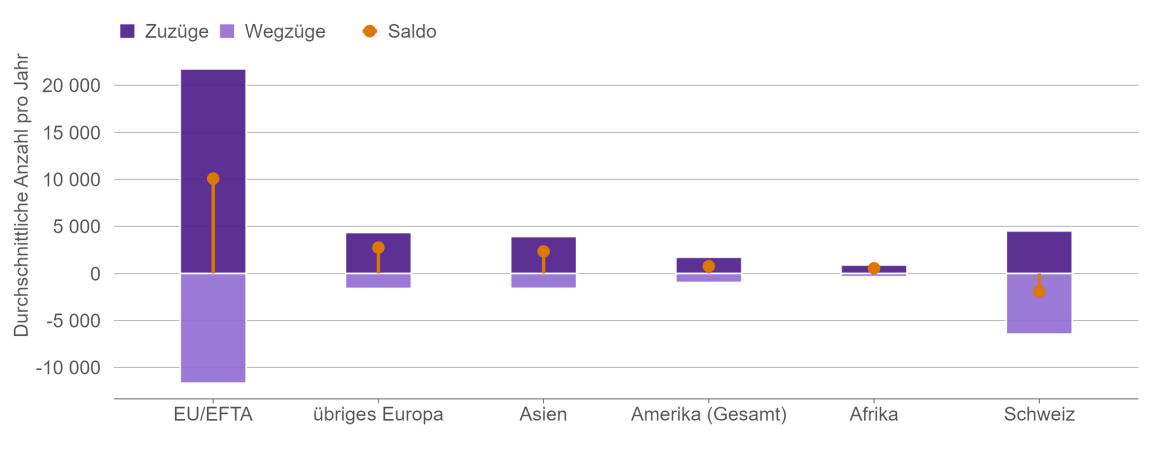Image resolution: width=1152 pixels, height=460 pixels.
Task: Click the light purple Wegzüge legend swatch
Action: pos(227,31)
